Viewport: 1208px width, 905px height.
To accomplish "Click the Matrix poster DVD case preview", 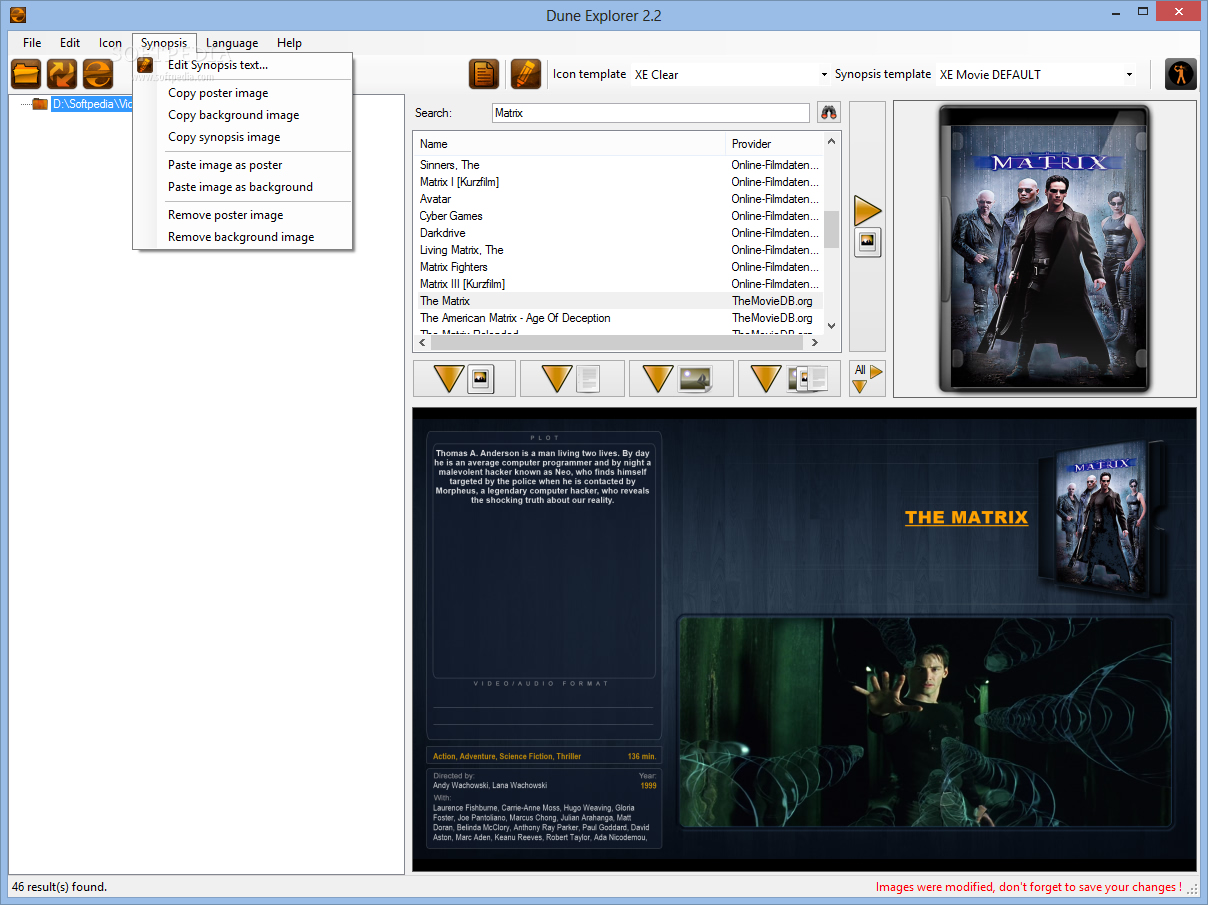I will 1044,247.
